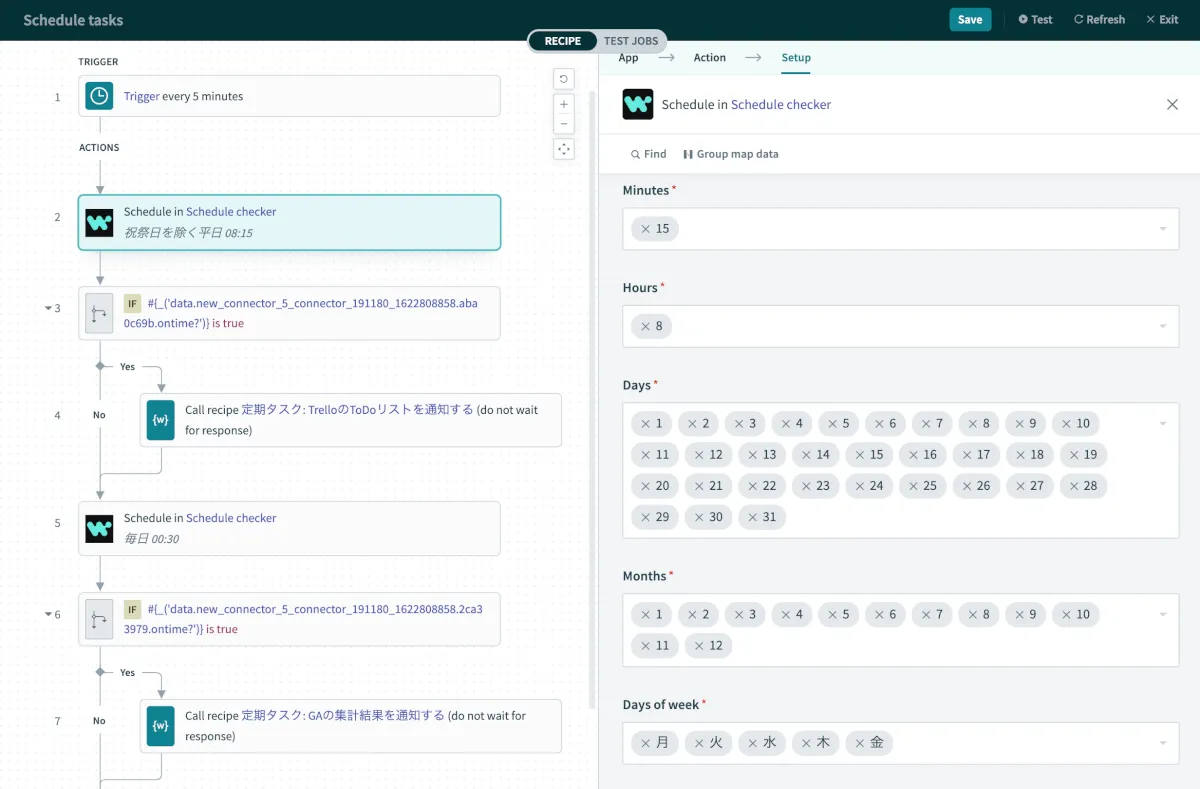
Task: Click the canvas reset view icon
Action: 564,79
